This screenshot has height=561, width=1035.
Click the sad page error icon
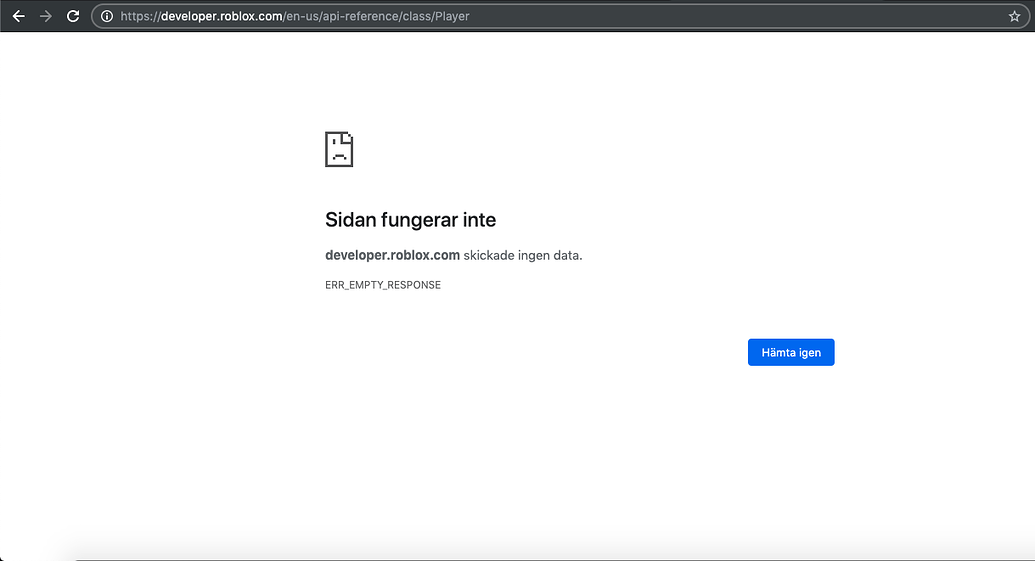coord(339,149)
